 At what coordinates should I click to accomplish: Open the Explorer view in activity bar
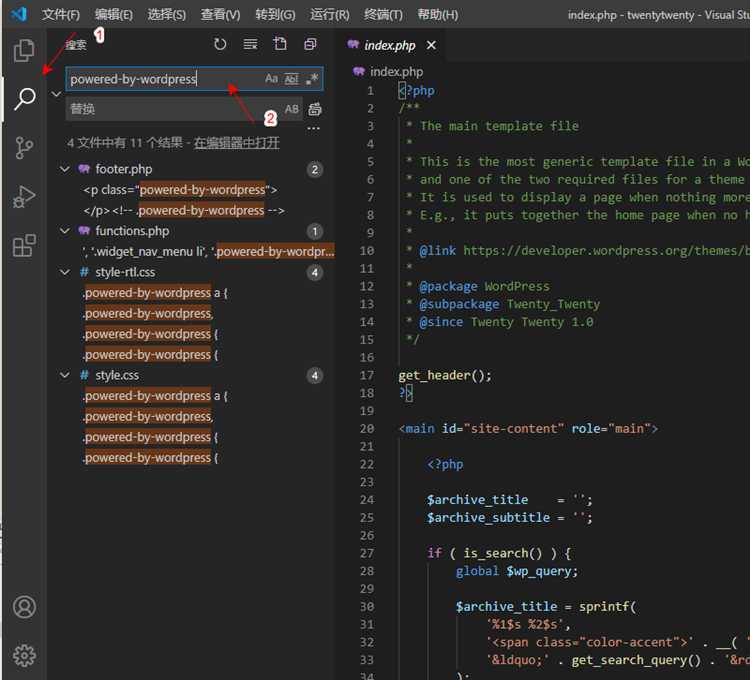[x=24, y=51]
